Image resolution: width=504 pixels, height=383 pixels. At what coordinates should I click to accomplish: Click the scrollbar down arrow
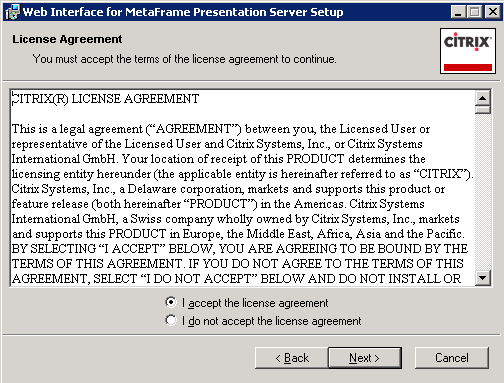483,277
